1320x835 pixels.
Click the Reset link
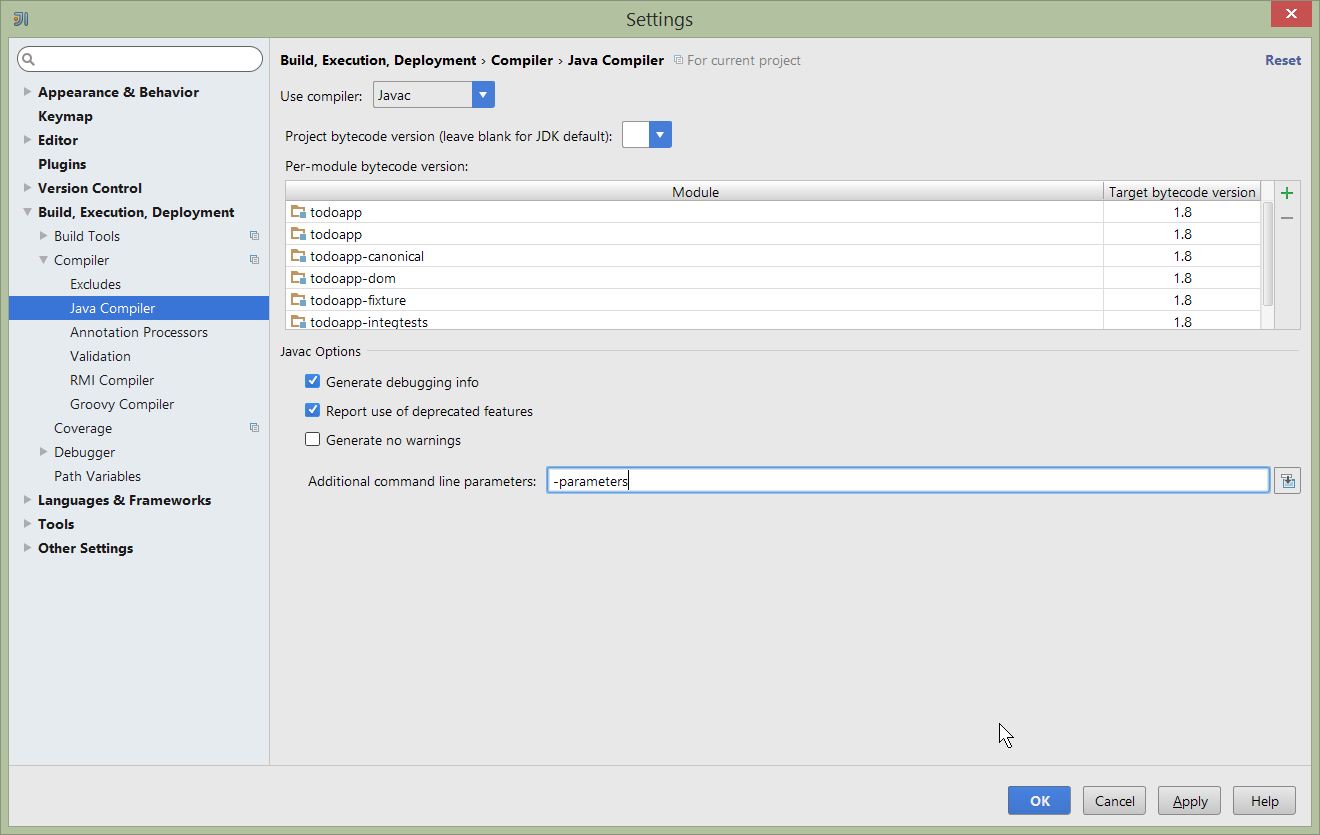[x=1282, y=60]
